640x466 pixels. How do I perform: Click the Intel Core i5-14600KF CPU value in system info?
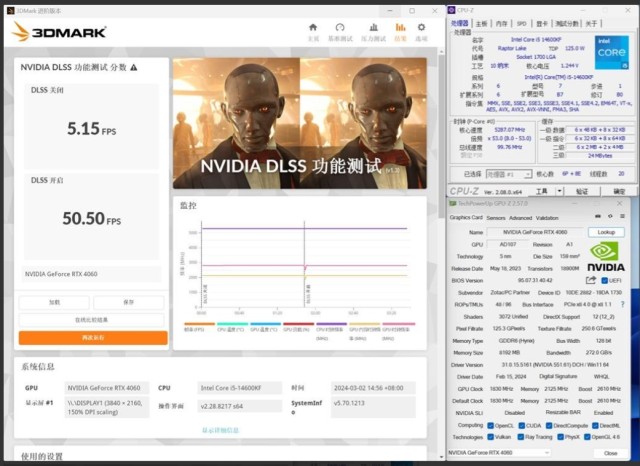tap(239, 388)
